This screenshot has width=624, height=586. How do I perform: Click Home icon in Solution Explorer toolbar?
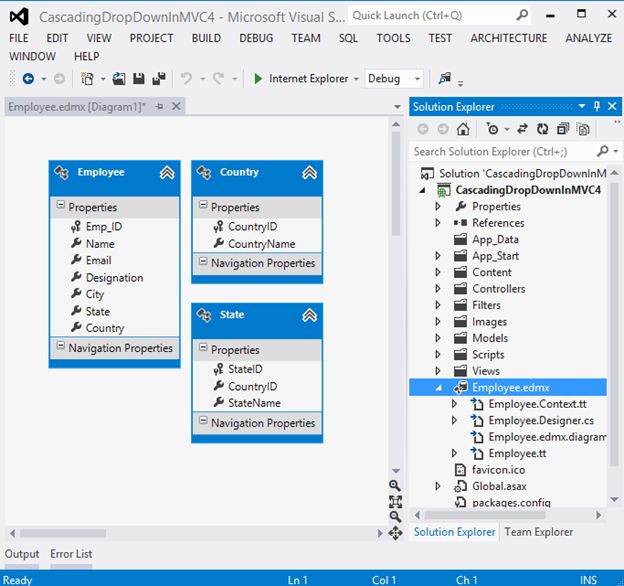point(463,129)
